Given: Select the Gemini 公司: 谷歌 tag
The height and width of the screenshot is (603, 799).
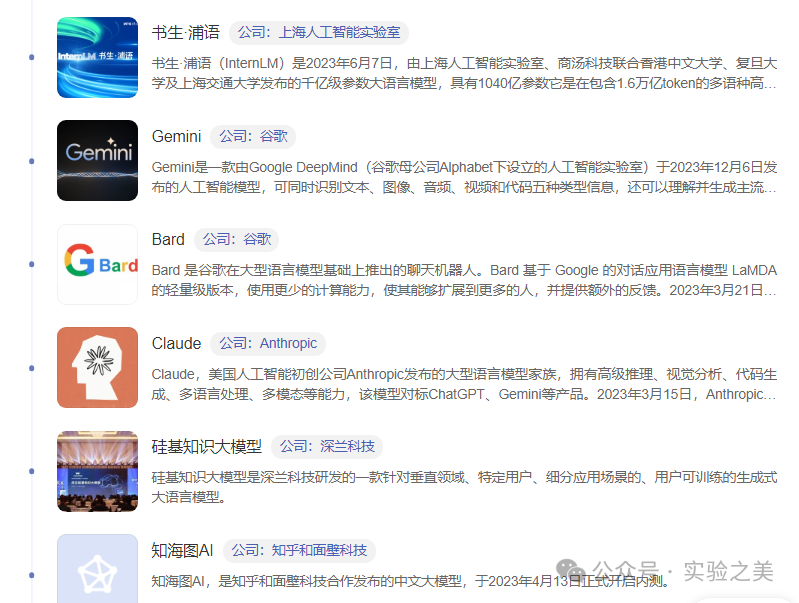Looking at the screenshot, I should pos(253,137).
